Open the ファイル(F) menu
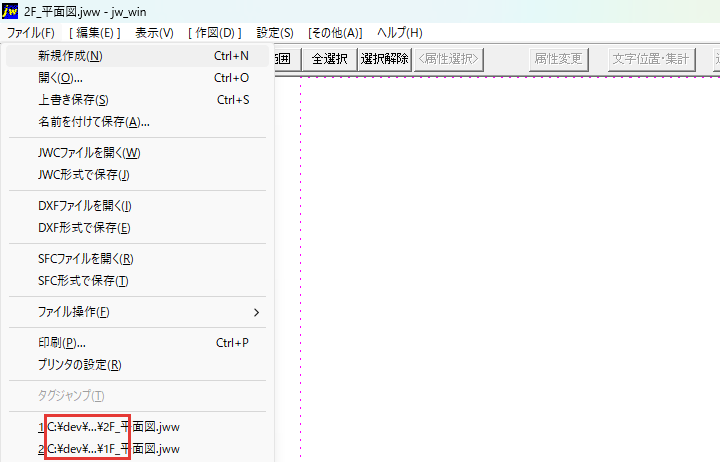Viewport: 720px width, 462px height. (x=30, y=33)
